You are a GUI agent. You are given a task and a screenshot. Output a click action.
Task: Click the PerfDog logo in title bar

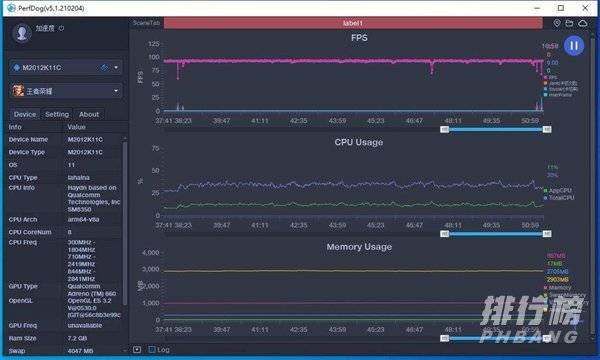pyautogui.click(x=11, y=8)
